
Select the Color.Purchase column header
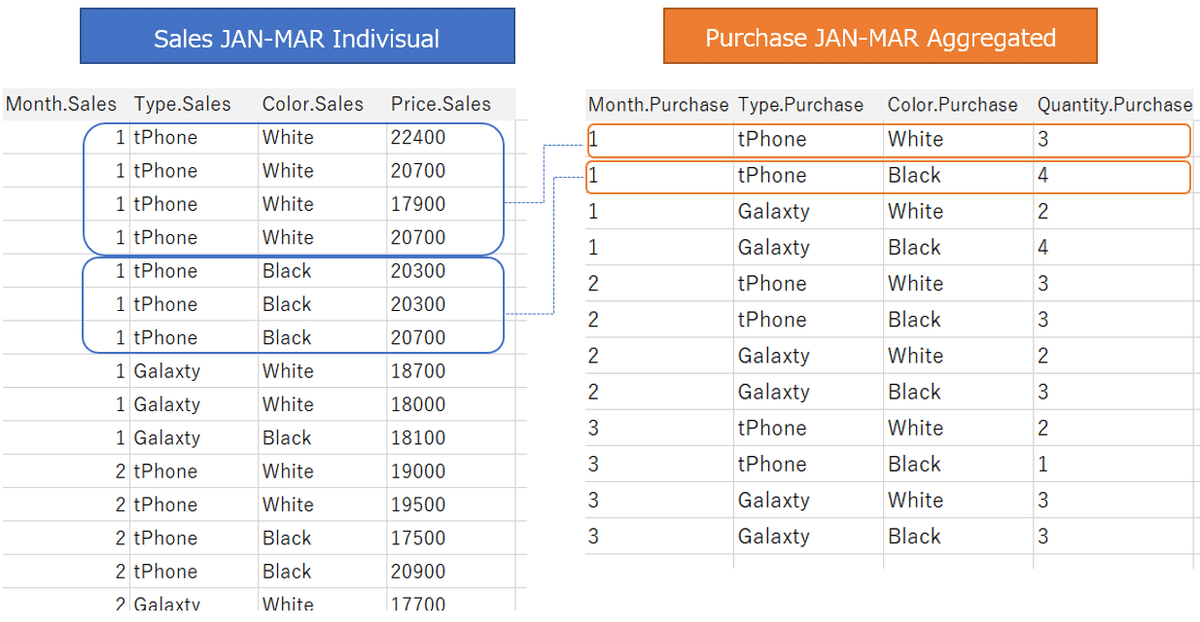(x=952, y=105)
